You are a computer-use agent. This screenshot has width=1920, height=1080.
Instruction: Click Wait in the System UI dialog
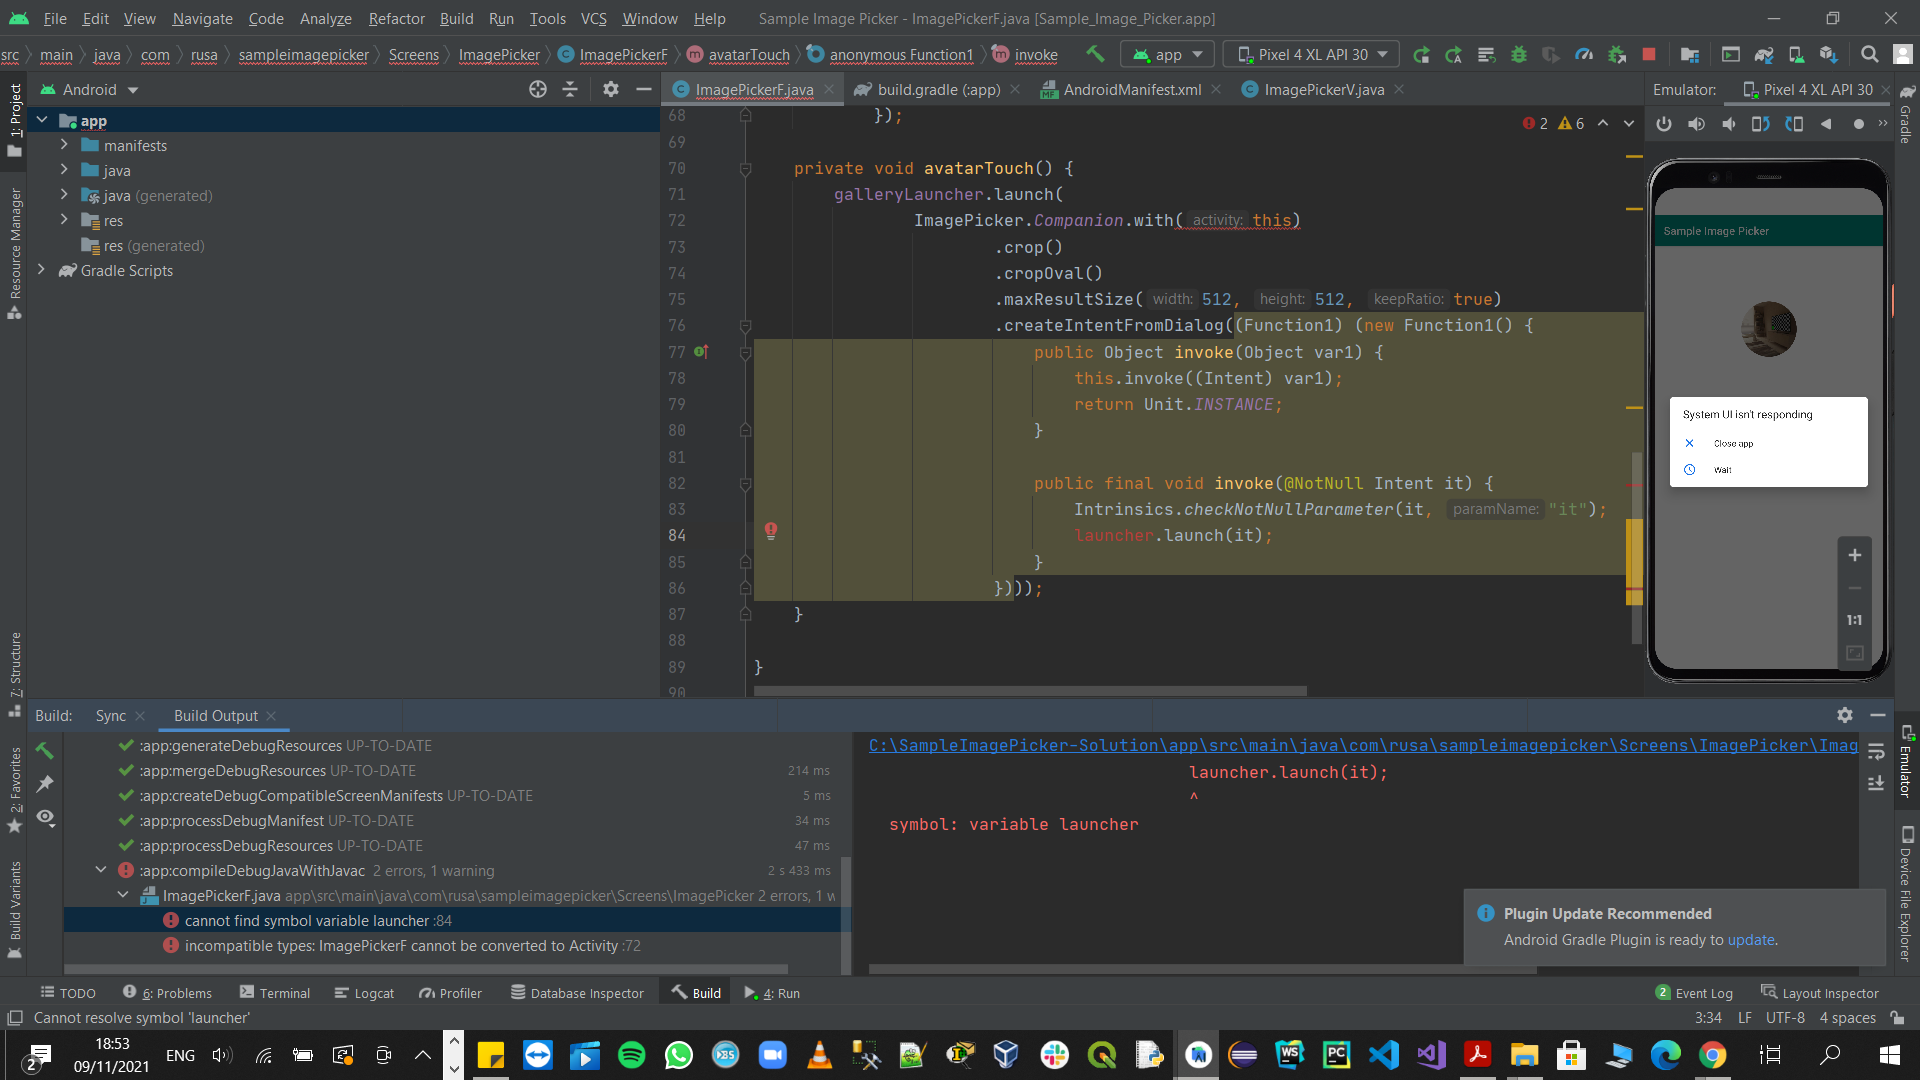(x=1721, y=469)
